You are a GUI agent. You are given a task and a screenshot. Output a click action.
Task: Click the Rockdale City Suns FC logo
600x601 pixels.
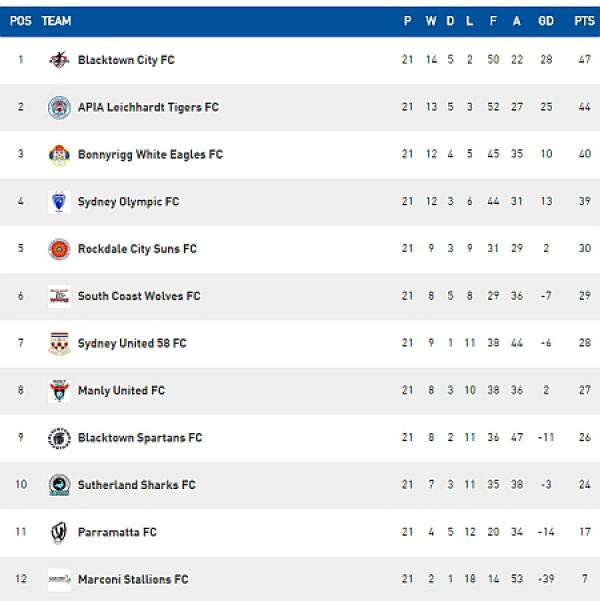59,249
